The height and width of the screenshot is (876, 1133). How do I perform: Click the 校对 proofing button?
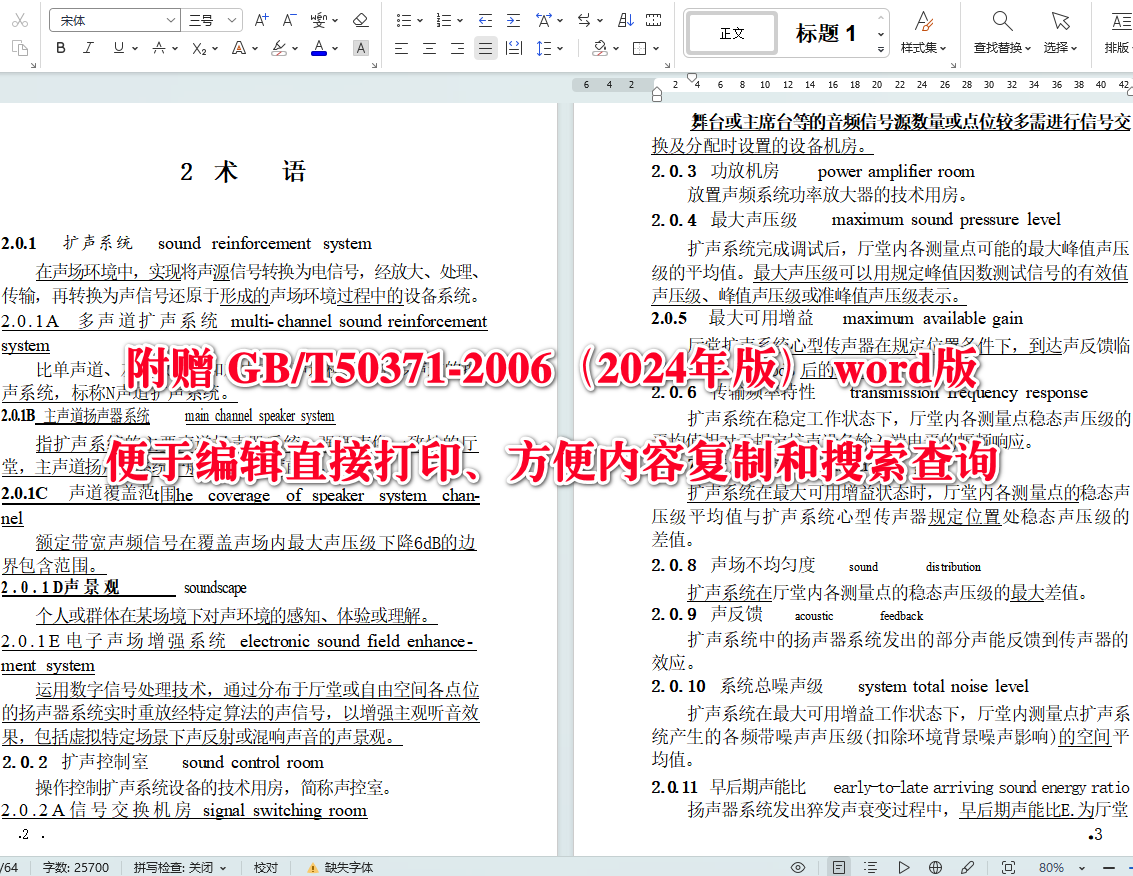(x=265, y=866)
